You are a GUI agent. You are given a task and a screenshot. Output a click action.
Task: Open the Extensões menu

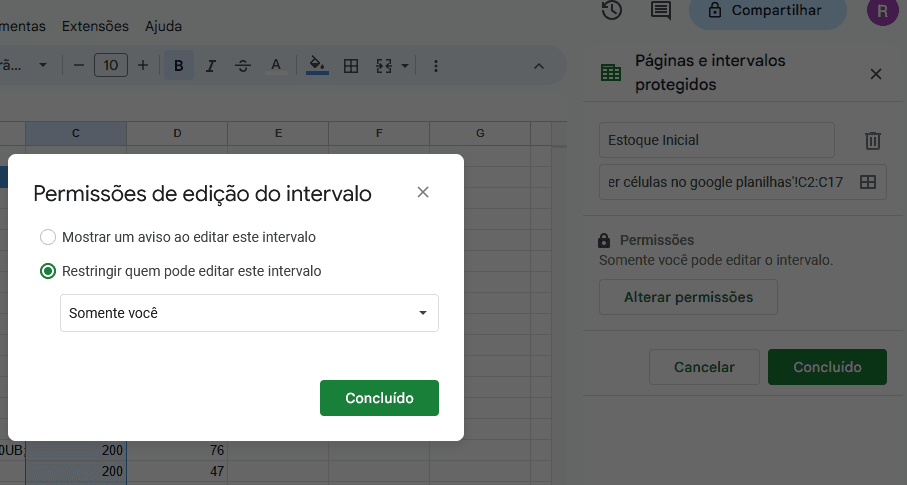coord(95,26)
